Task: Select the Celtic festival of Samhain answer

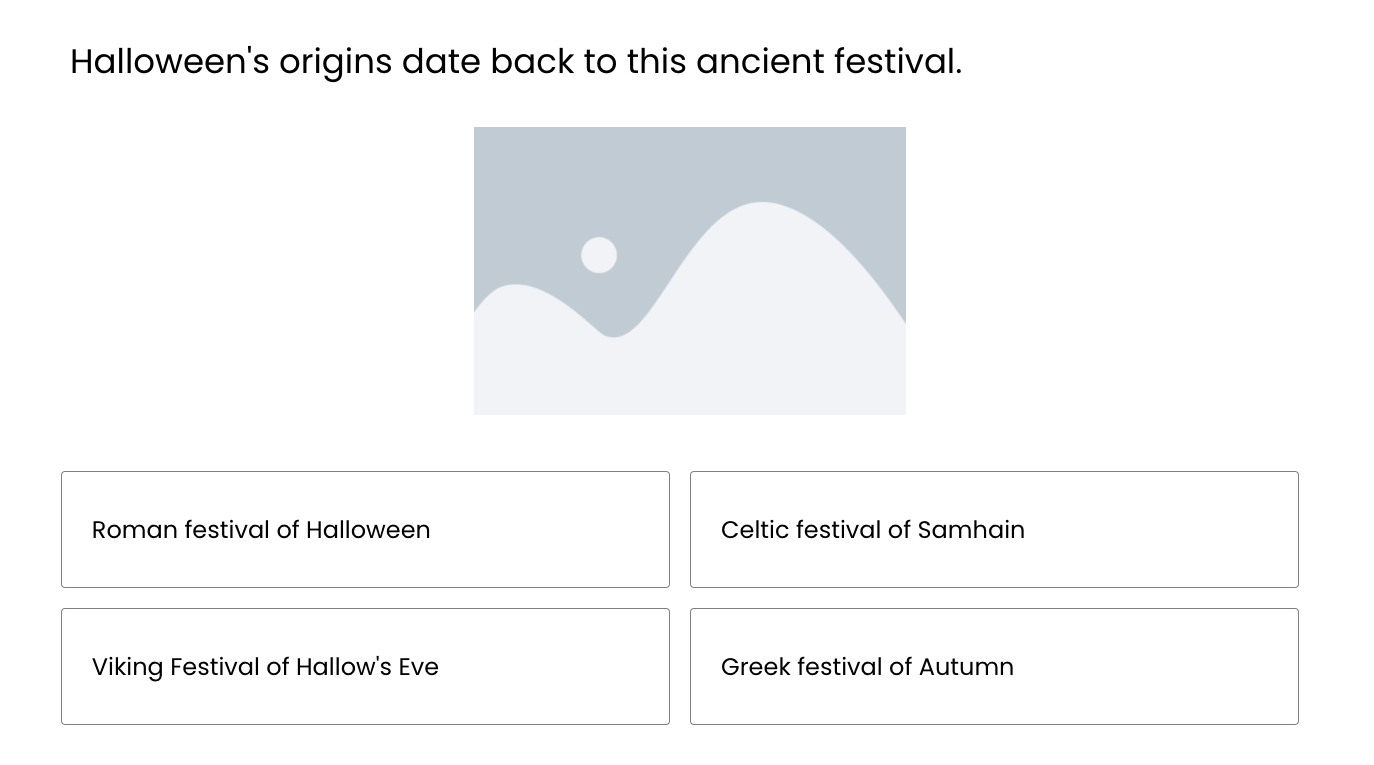Action: (x=994, y=529)
